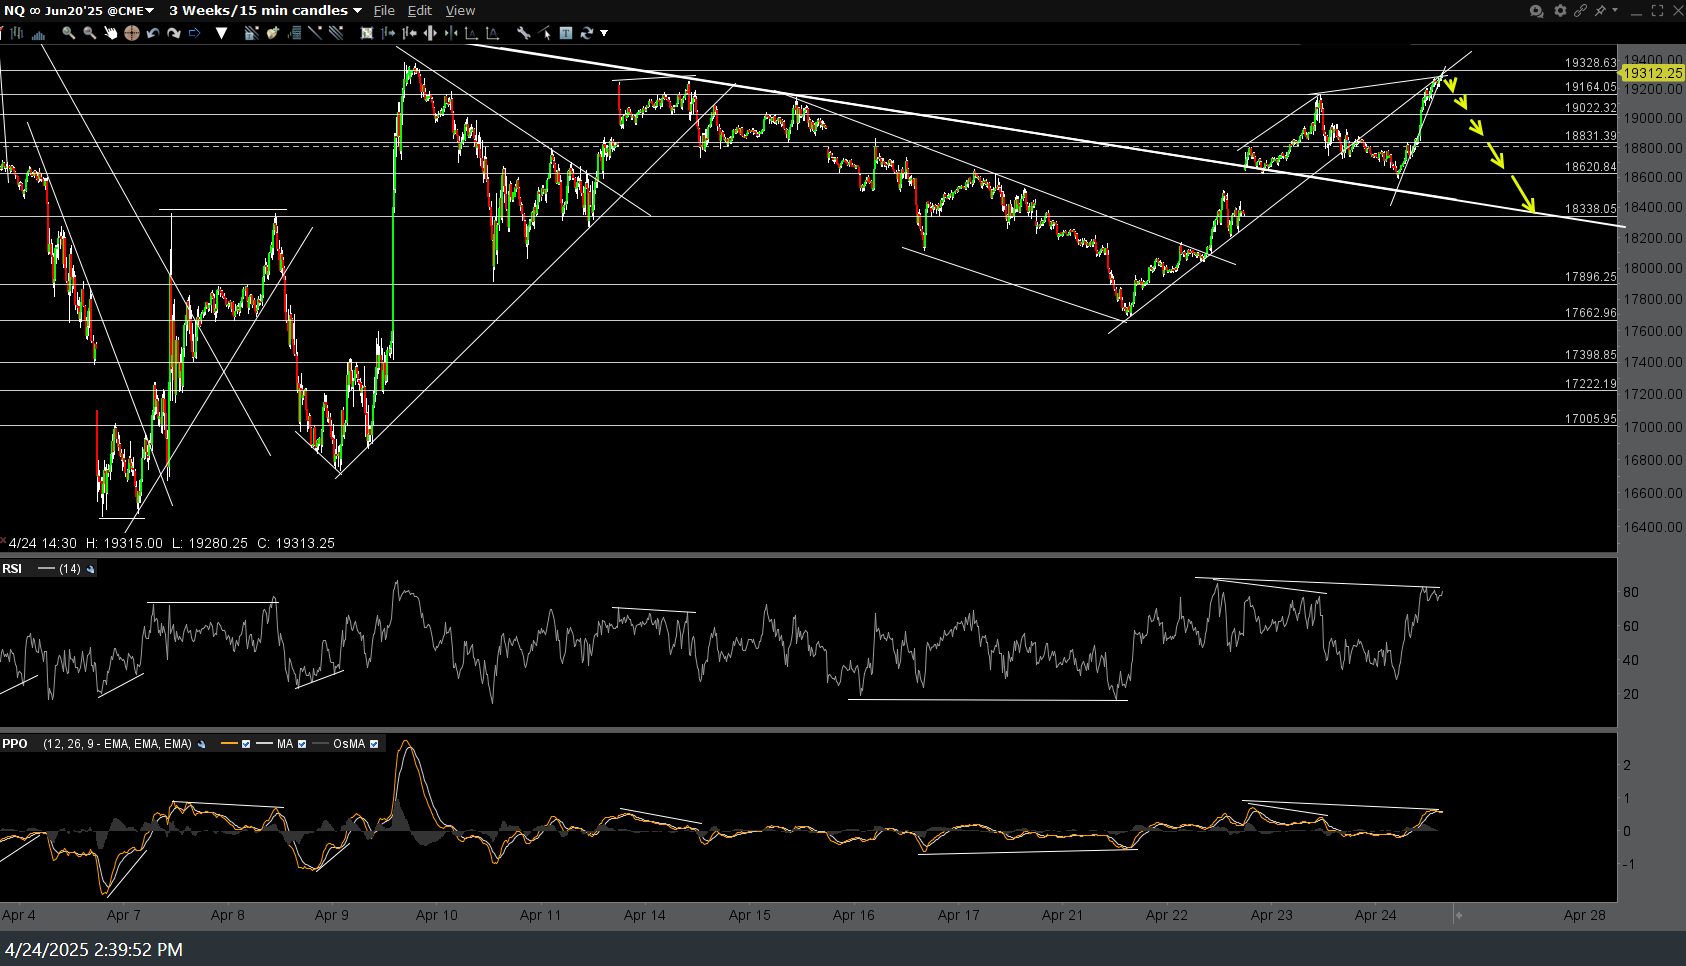
Task: Open the gear settings icon
Action: click(1559, 10)
